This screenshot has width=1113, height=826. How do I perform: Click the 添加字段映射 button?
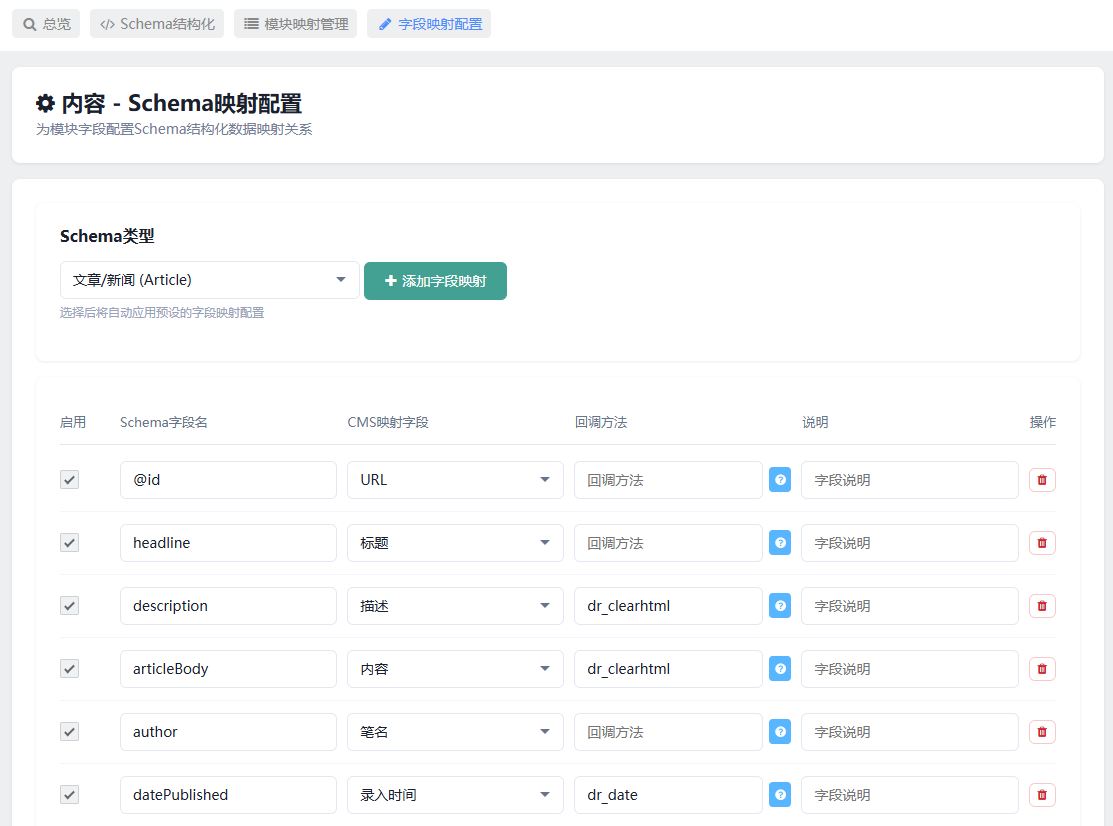click(435, 281)
